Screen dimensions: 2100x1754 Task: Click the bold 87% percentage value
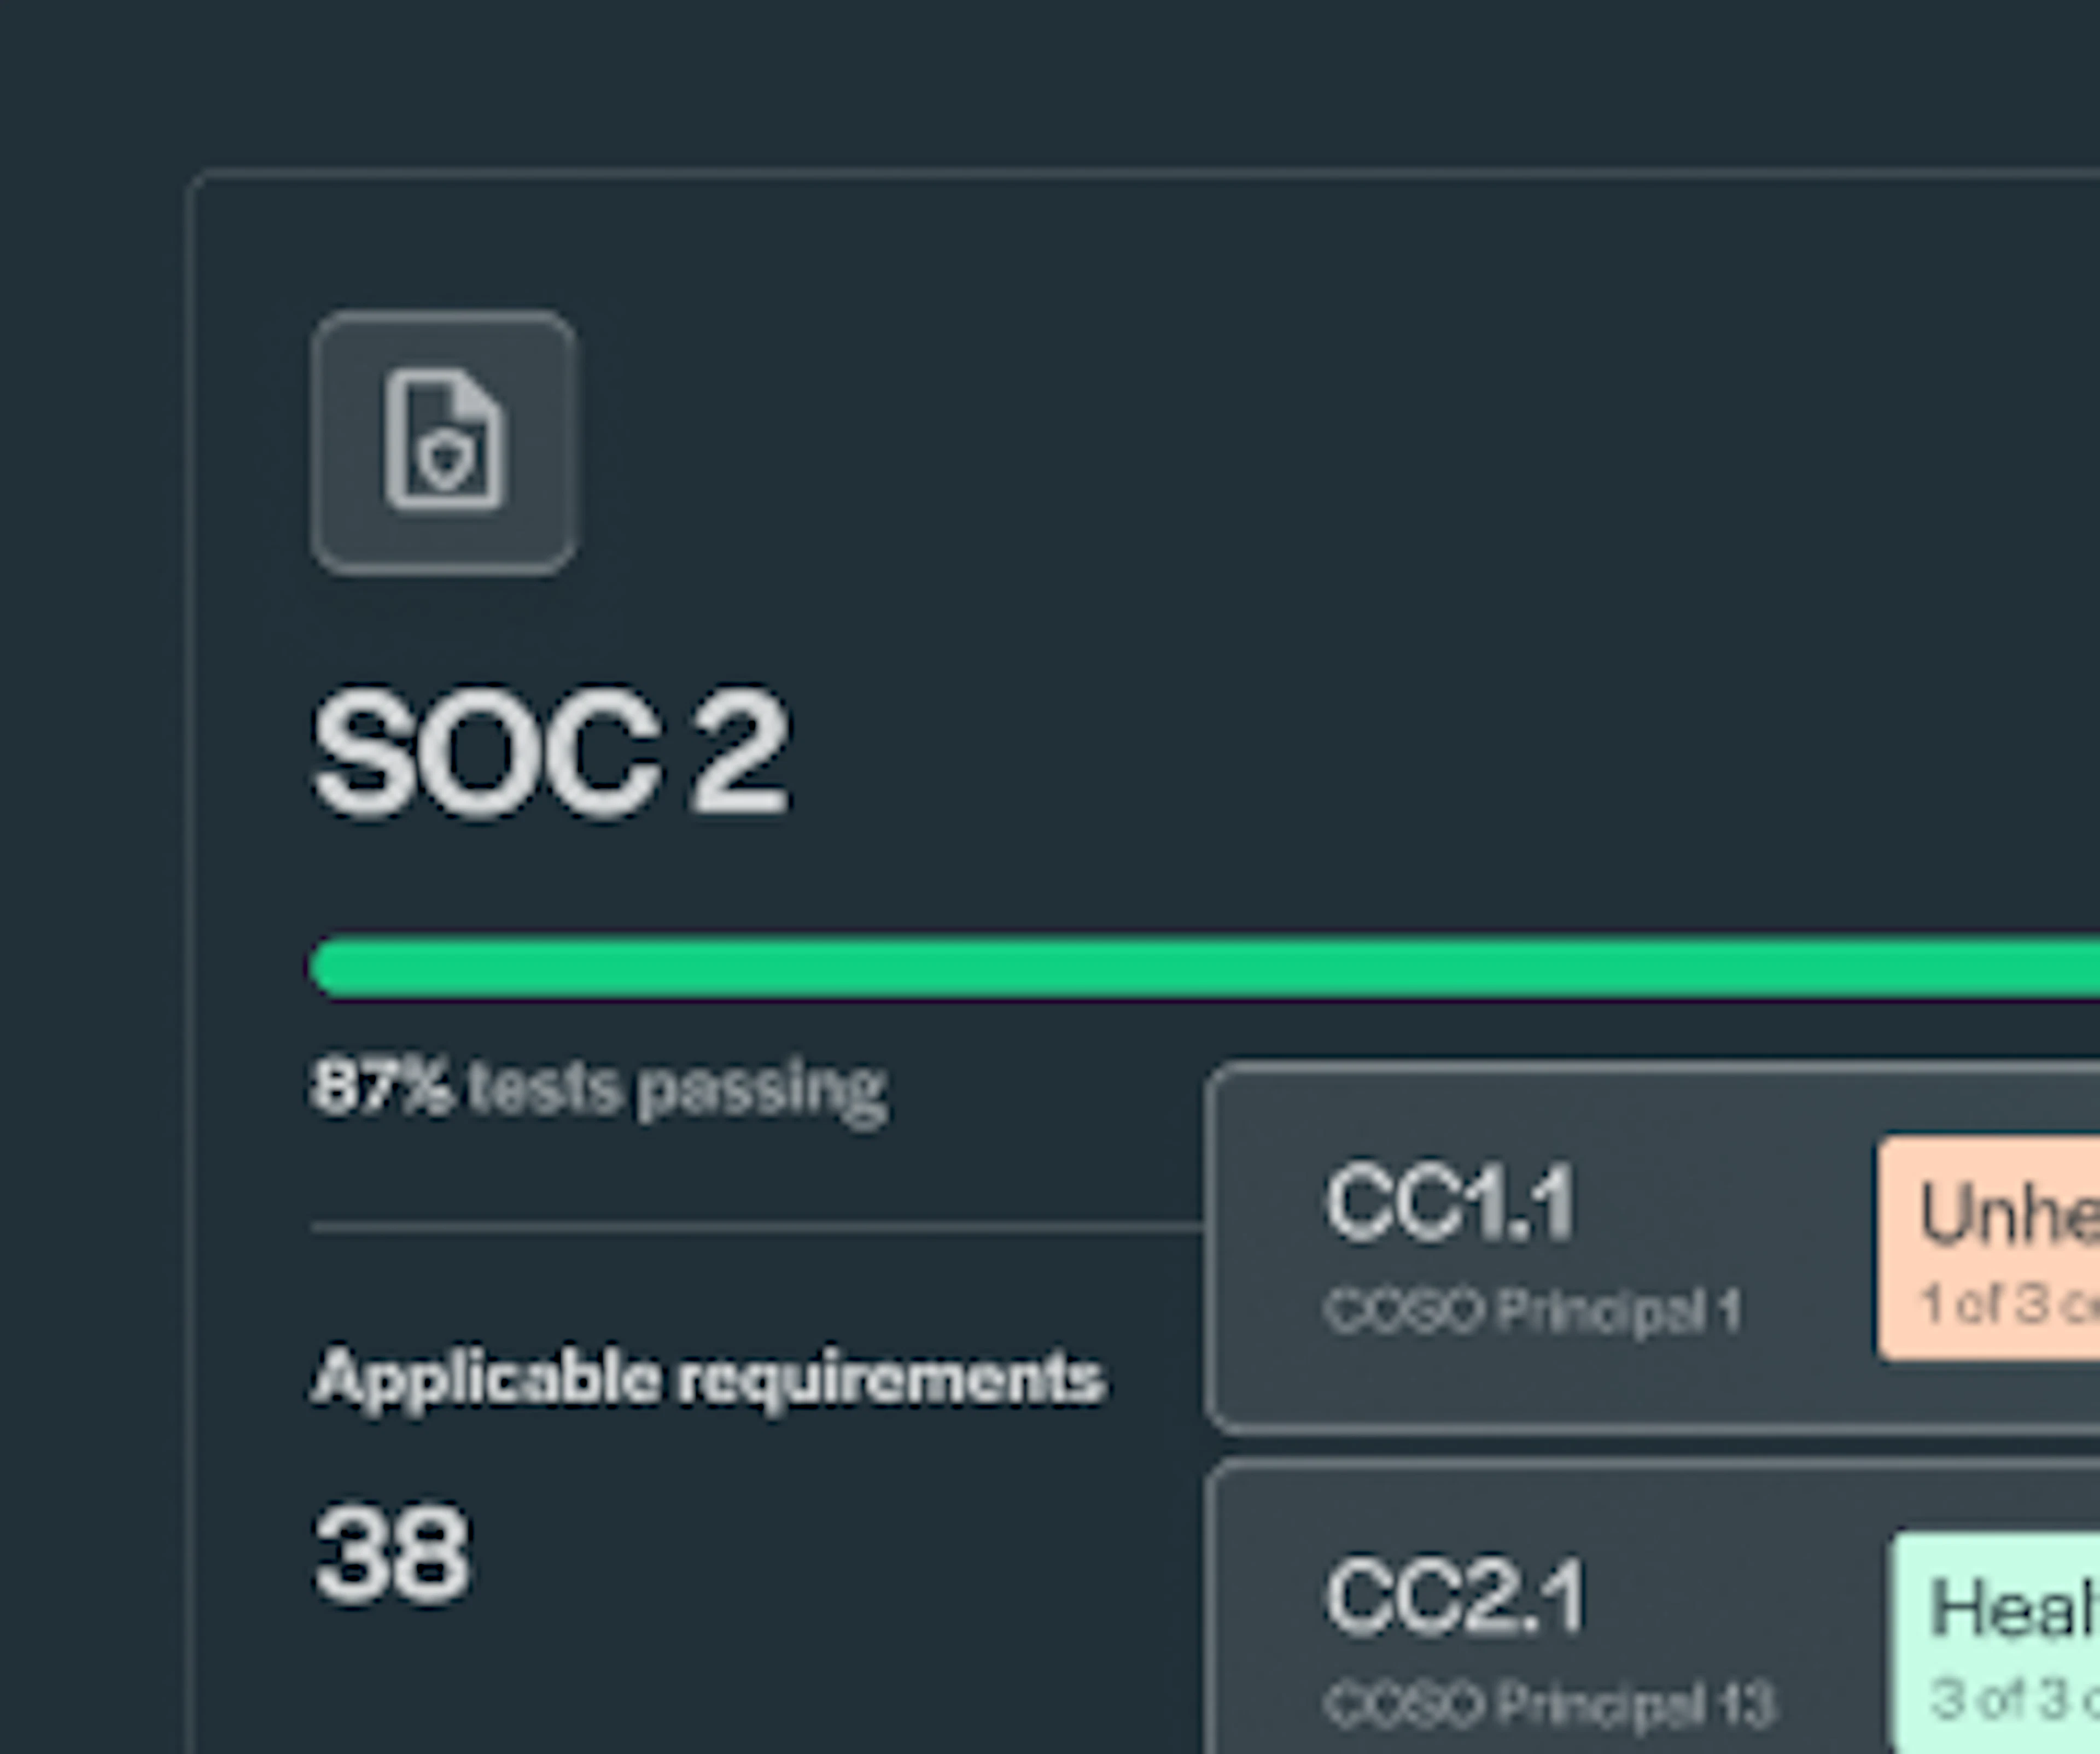tap(380, 1087)
